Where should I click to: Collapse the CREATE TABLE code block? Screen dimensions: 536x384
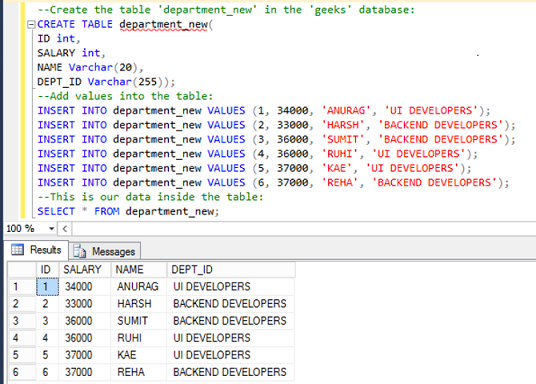[31, 24]
